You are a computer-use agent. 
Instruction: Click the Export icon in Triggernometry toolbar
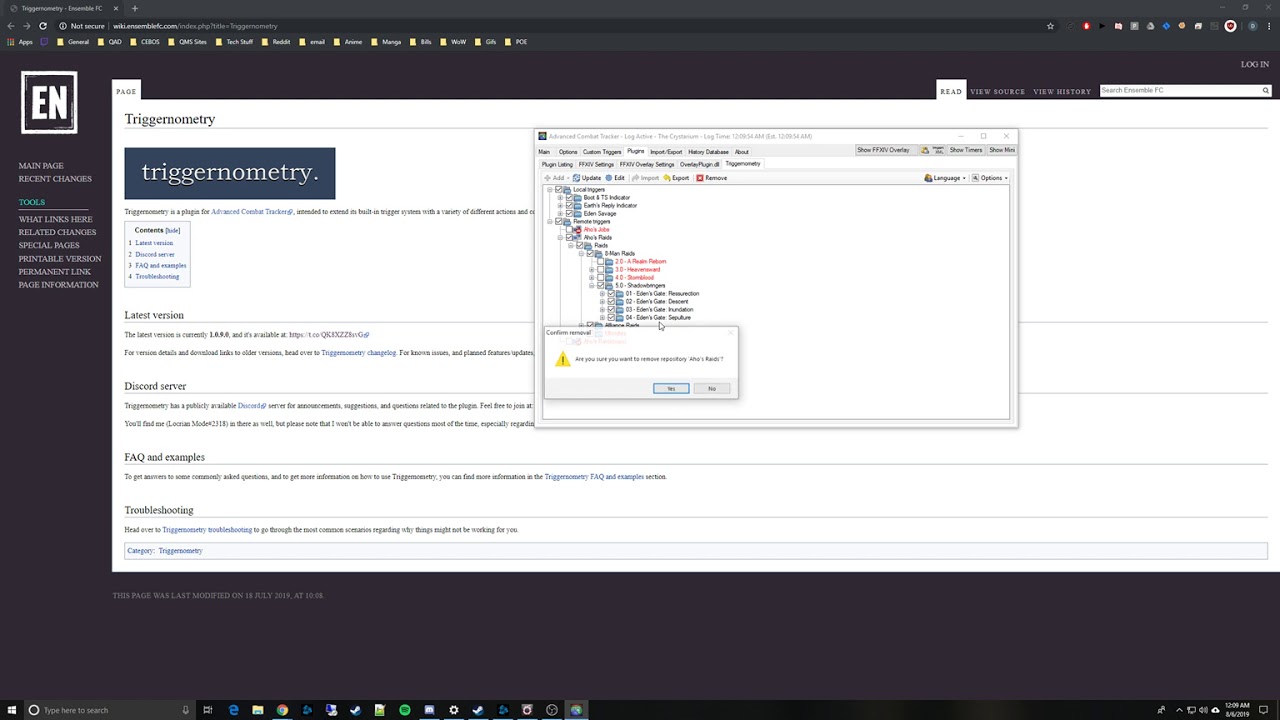pos(667,178)
